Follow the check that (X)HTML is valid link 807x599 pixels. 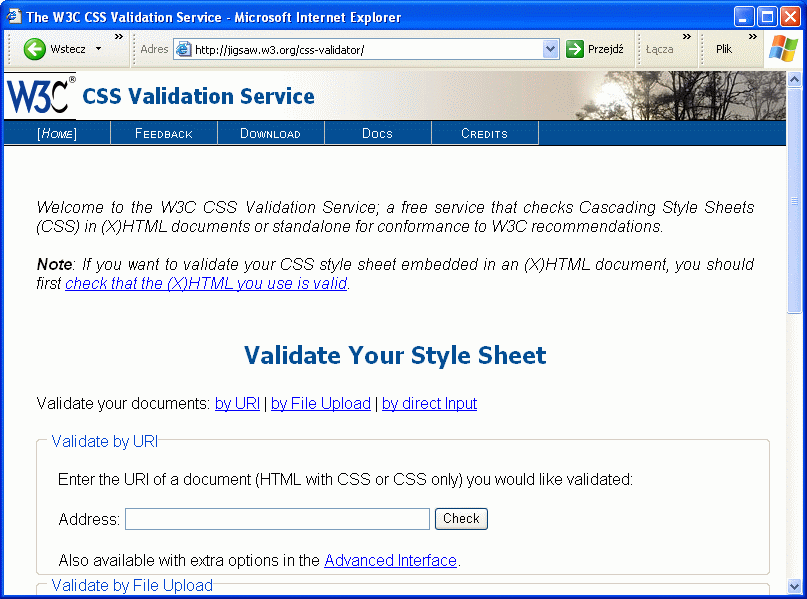pos(206,284)
